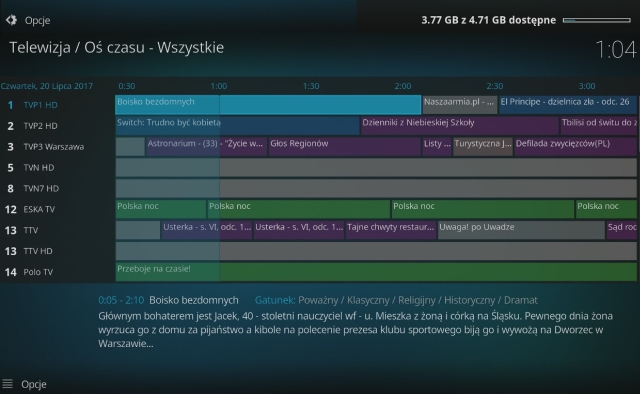Click the 0:30 timeline marker
640x394 pixels.
(x=127, y=86)
